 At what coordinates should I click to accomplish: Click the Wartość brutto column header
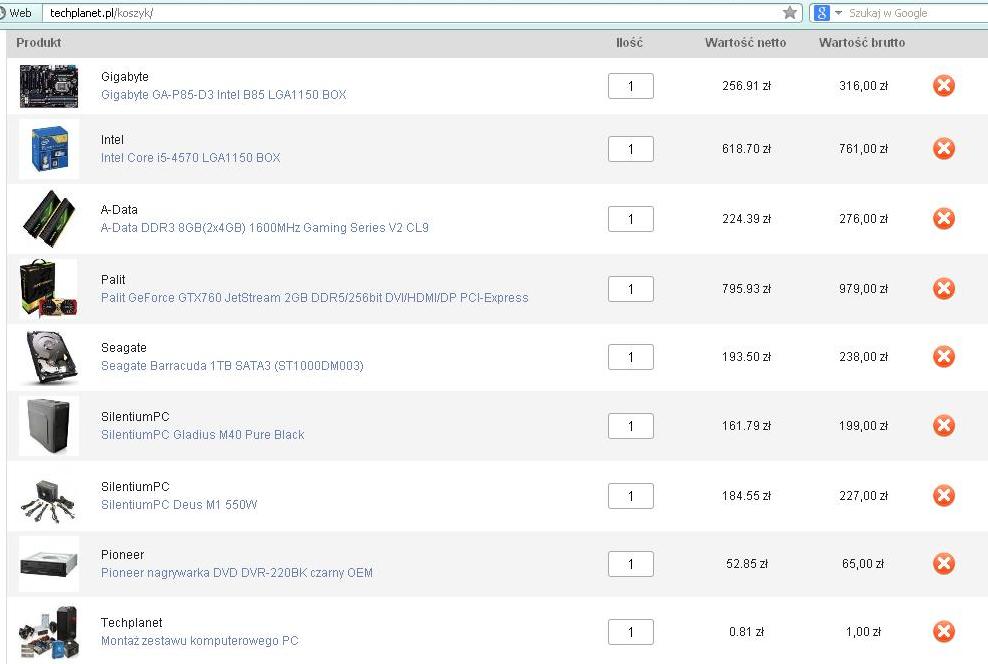[862, 43]
